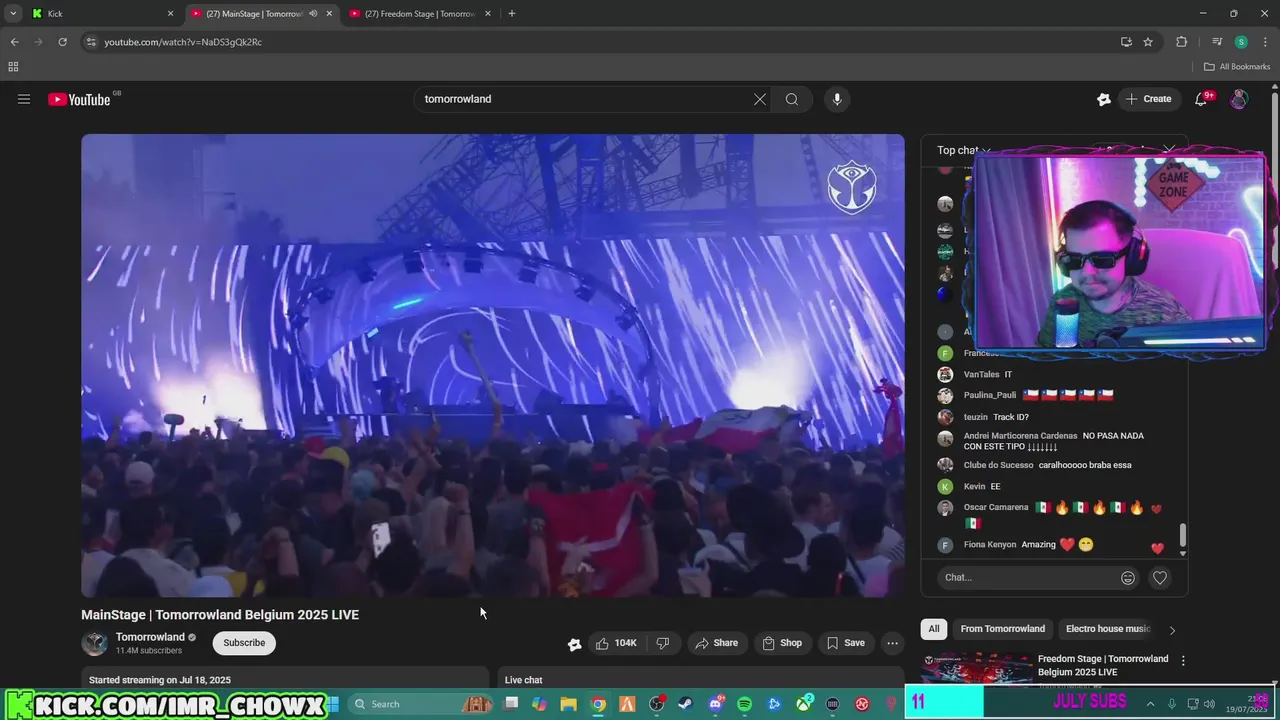Open Chrome profile S avatar
This screenshot has height=720, width=1280.
1241,42
